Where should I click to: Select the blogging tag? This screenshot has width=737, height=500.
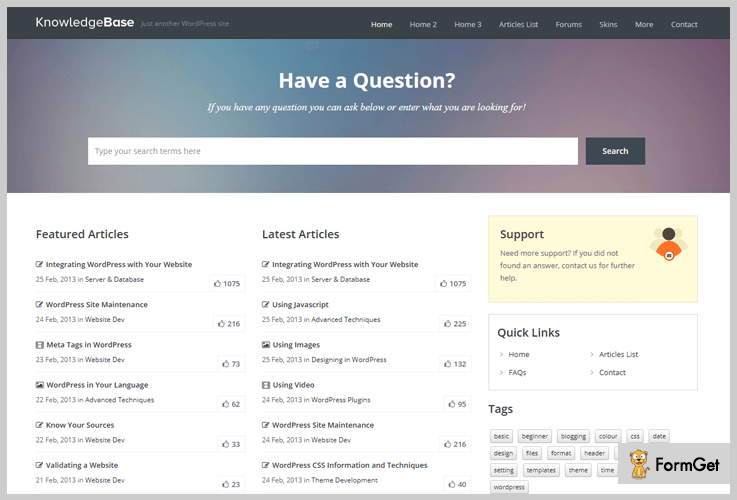(573, 437)
